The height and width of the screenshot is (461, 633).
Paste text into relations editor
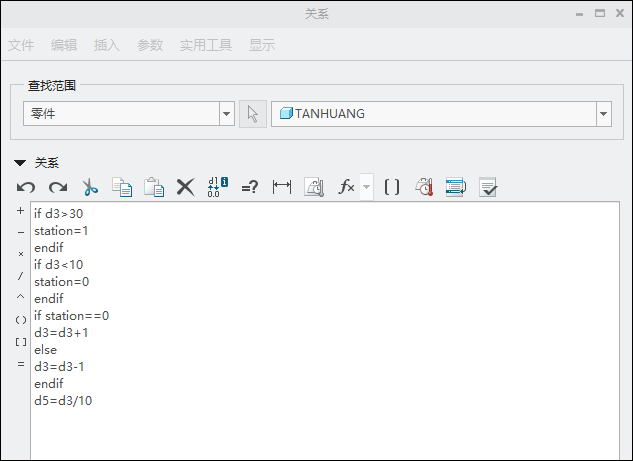point(154,187)
